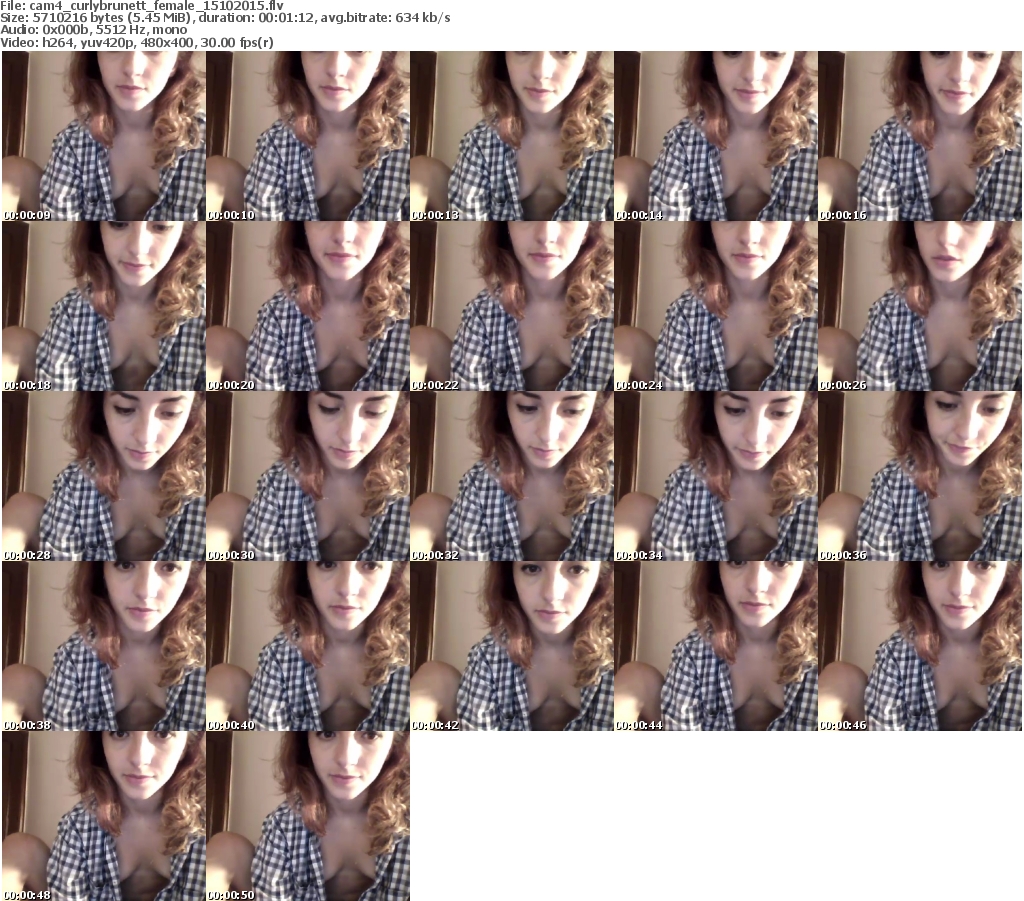
Task: Select the thumbnail frame stamped 00:00:16
Action: click(x=920, y=136)
